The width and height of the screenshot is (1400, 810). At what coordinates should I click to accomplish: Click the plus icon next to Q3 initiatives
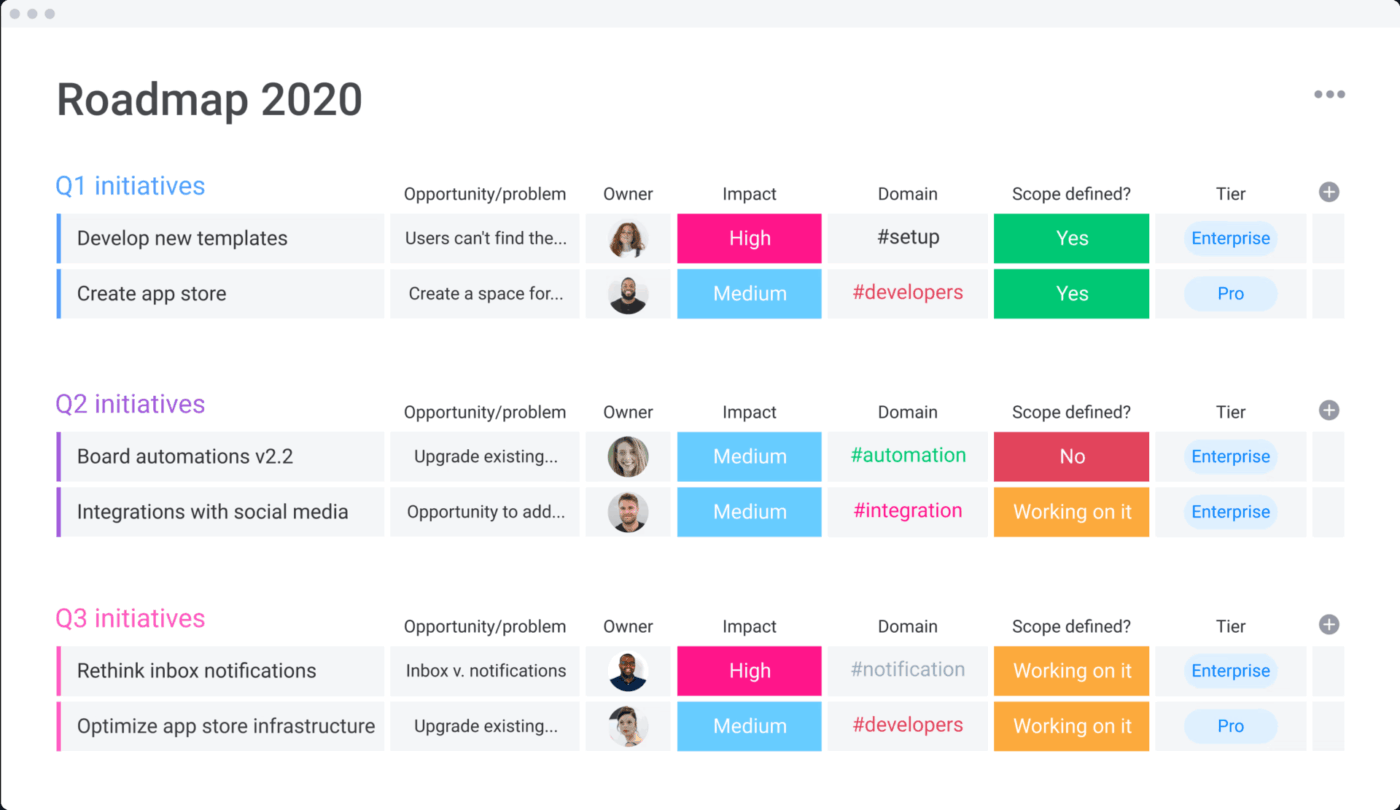coord(1329,624)
